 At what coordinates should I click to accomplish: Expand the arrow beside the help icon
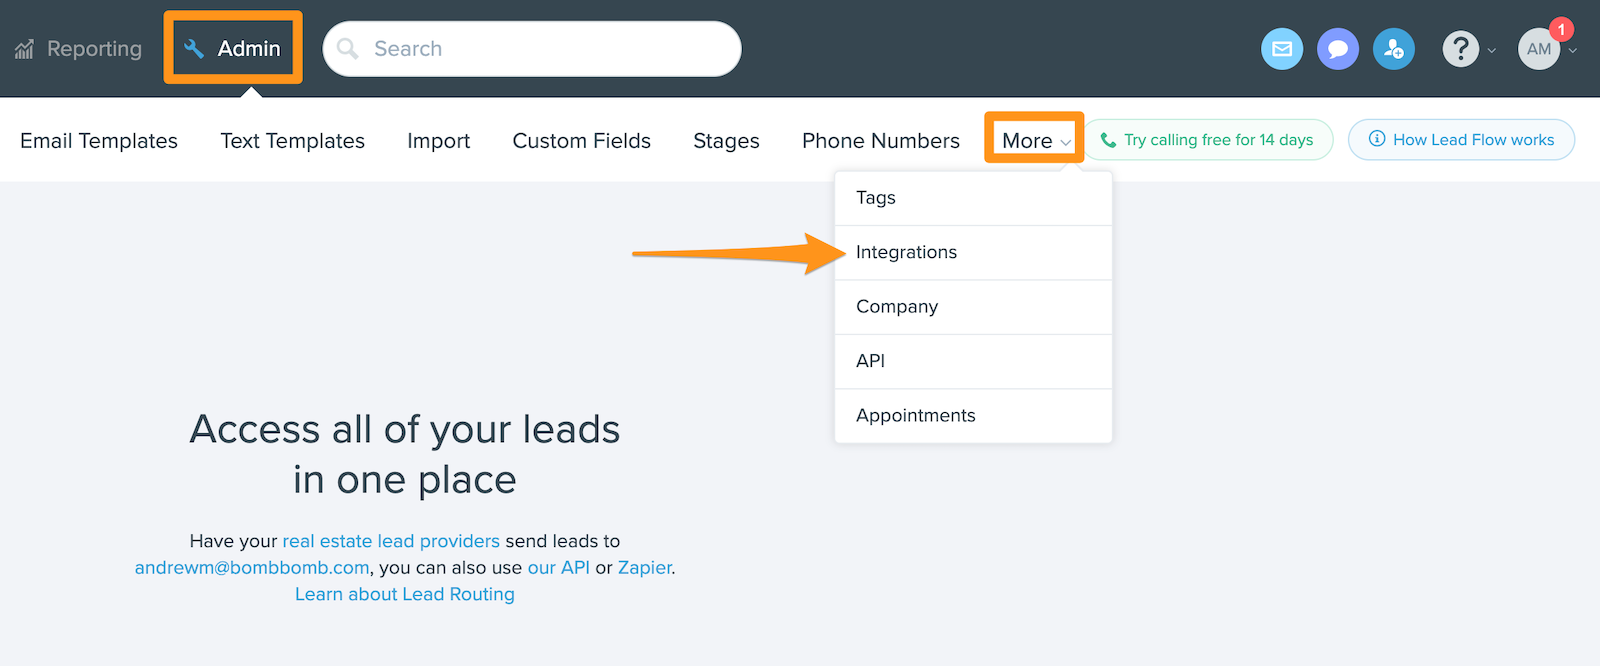pos(1492,51)
